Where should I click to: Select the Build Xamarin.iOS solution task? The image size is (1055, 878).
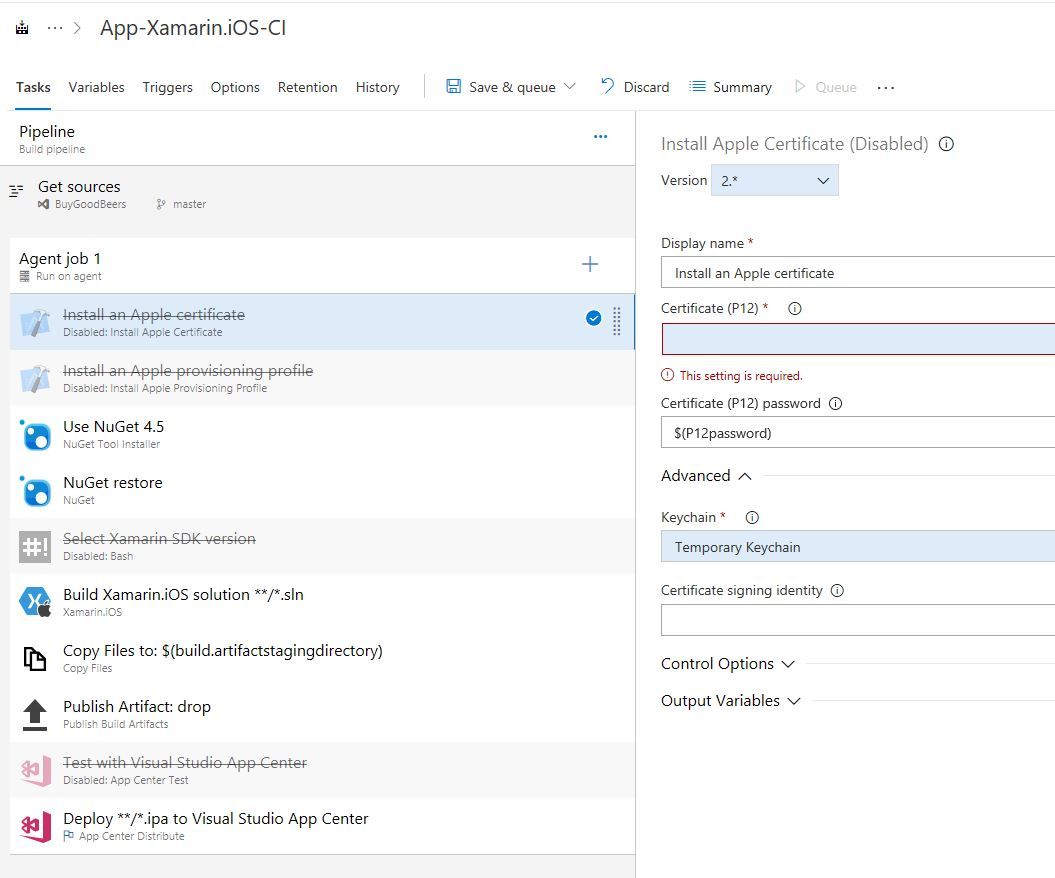pyautogui.click(x=322, y=601)
